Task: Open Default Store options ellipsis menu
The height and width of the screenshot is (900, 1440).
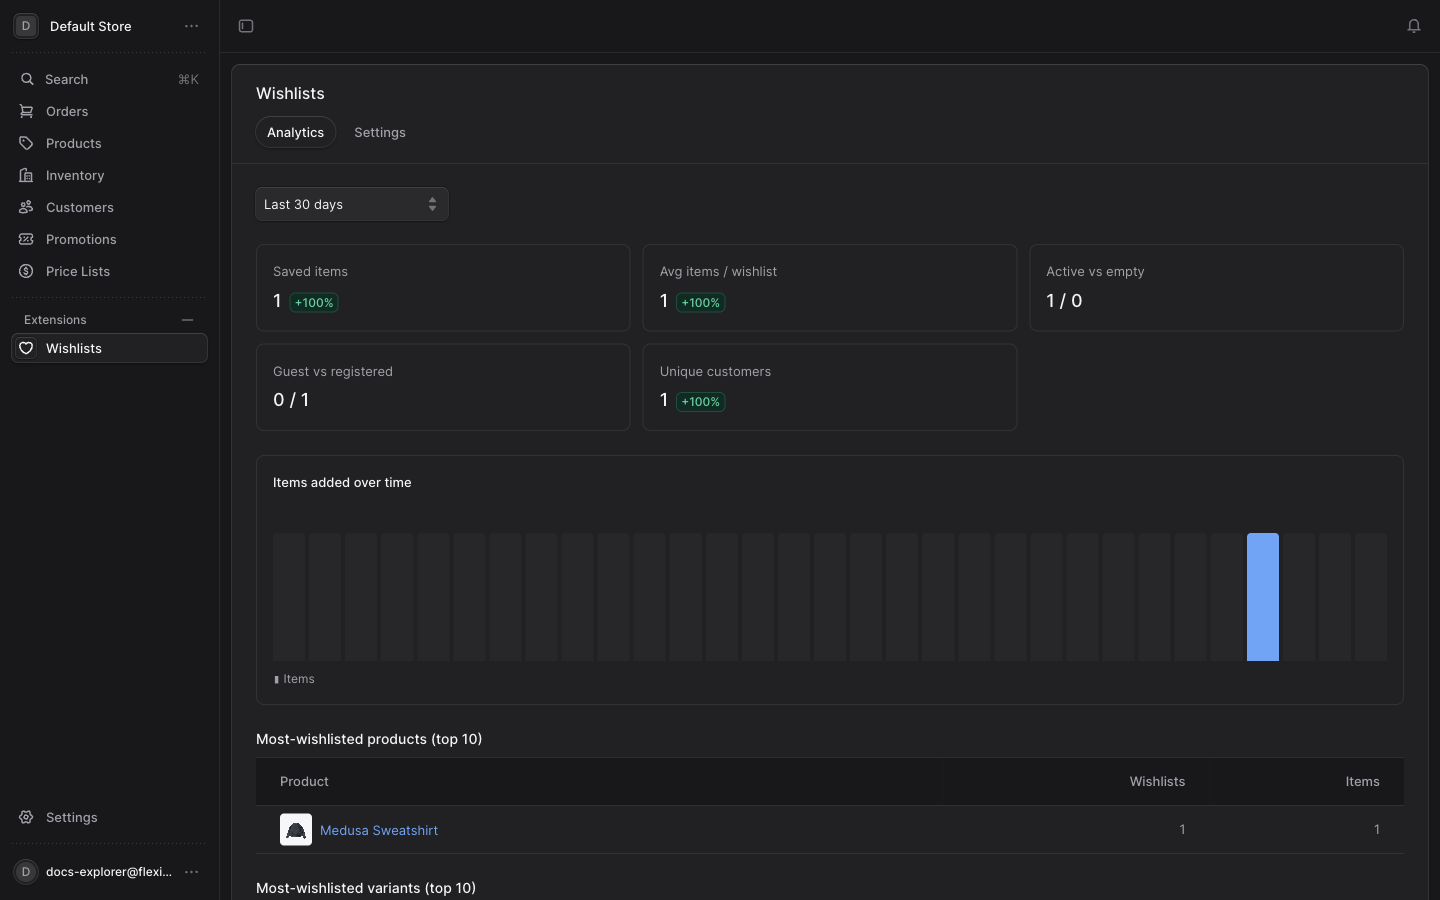Action: pos(192,26)
